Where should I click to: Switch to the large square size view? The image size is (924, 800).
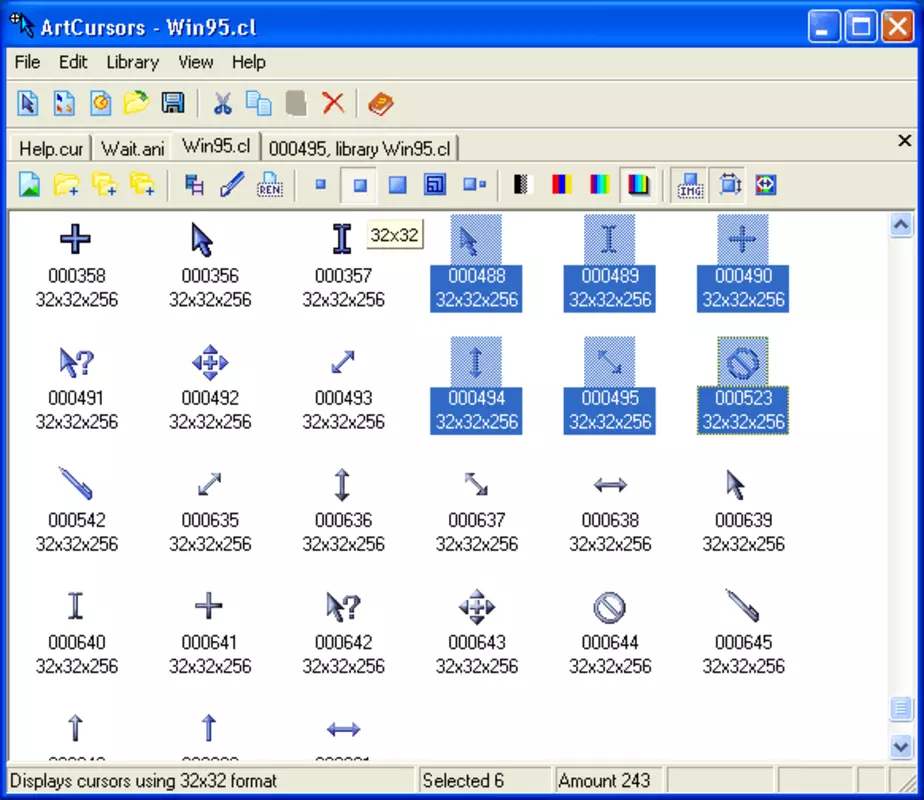[397, 185]
